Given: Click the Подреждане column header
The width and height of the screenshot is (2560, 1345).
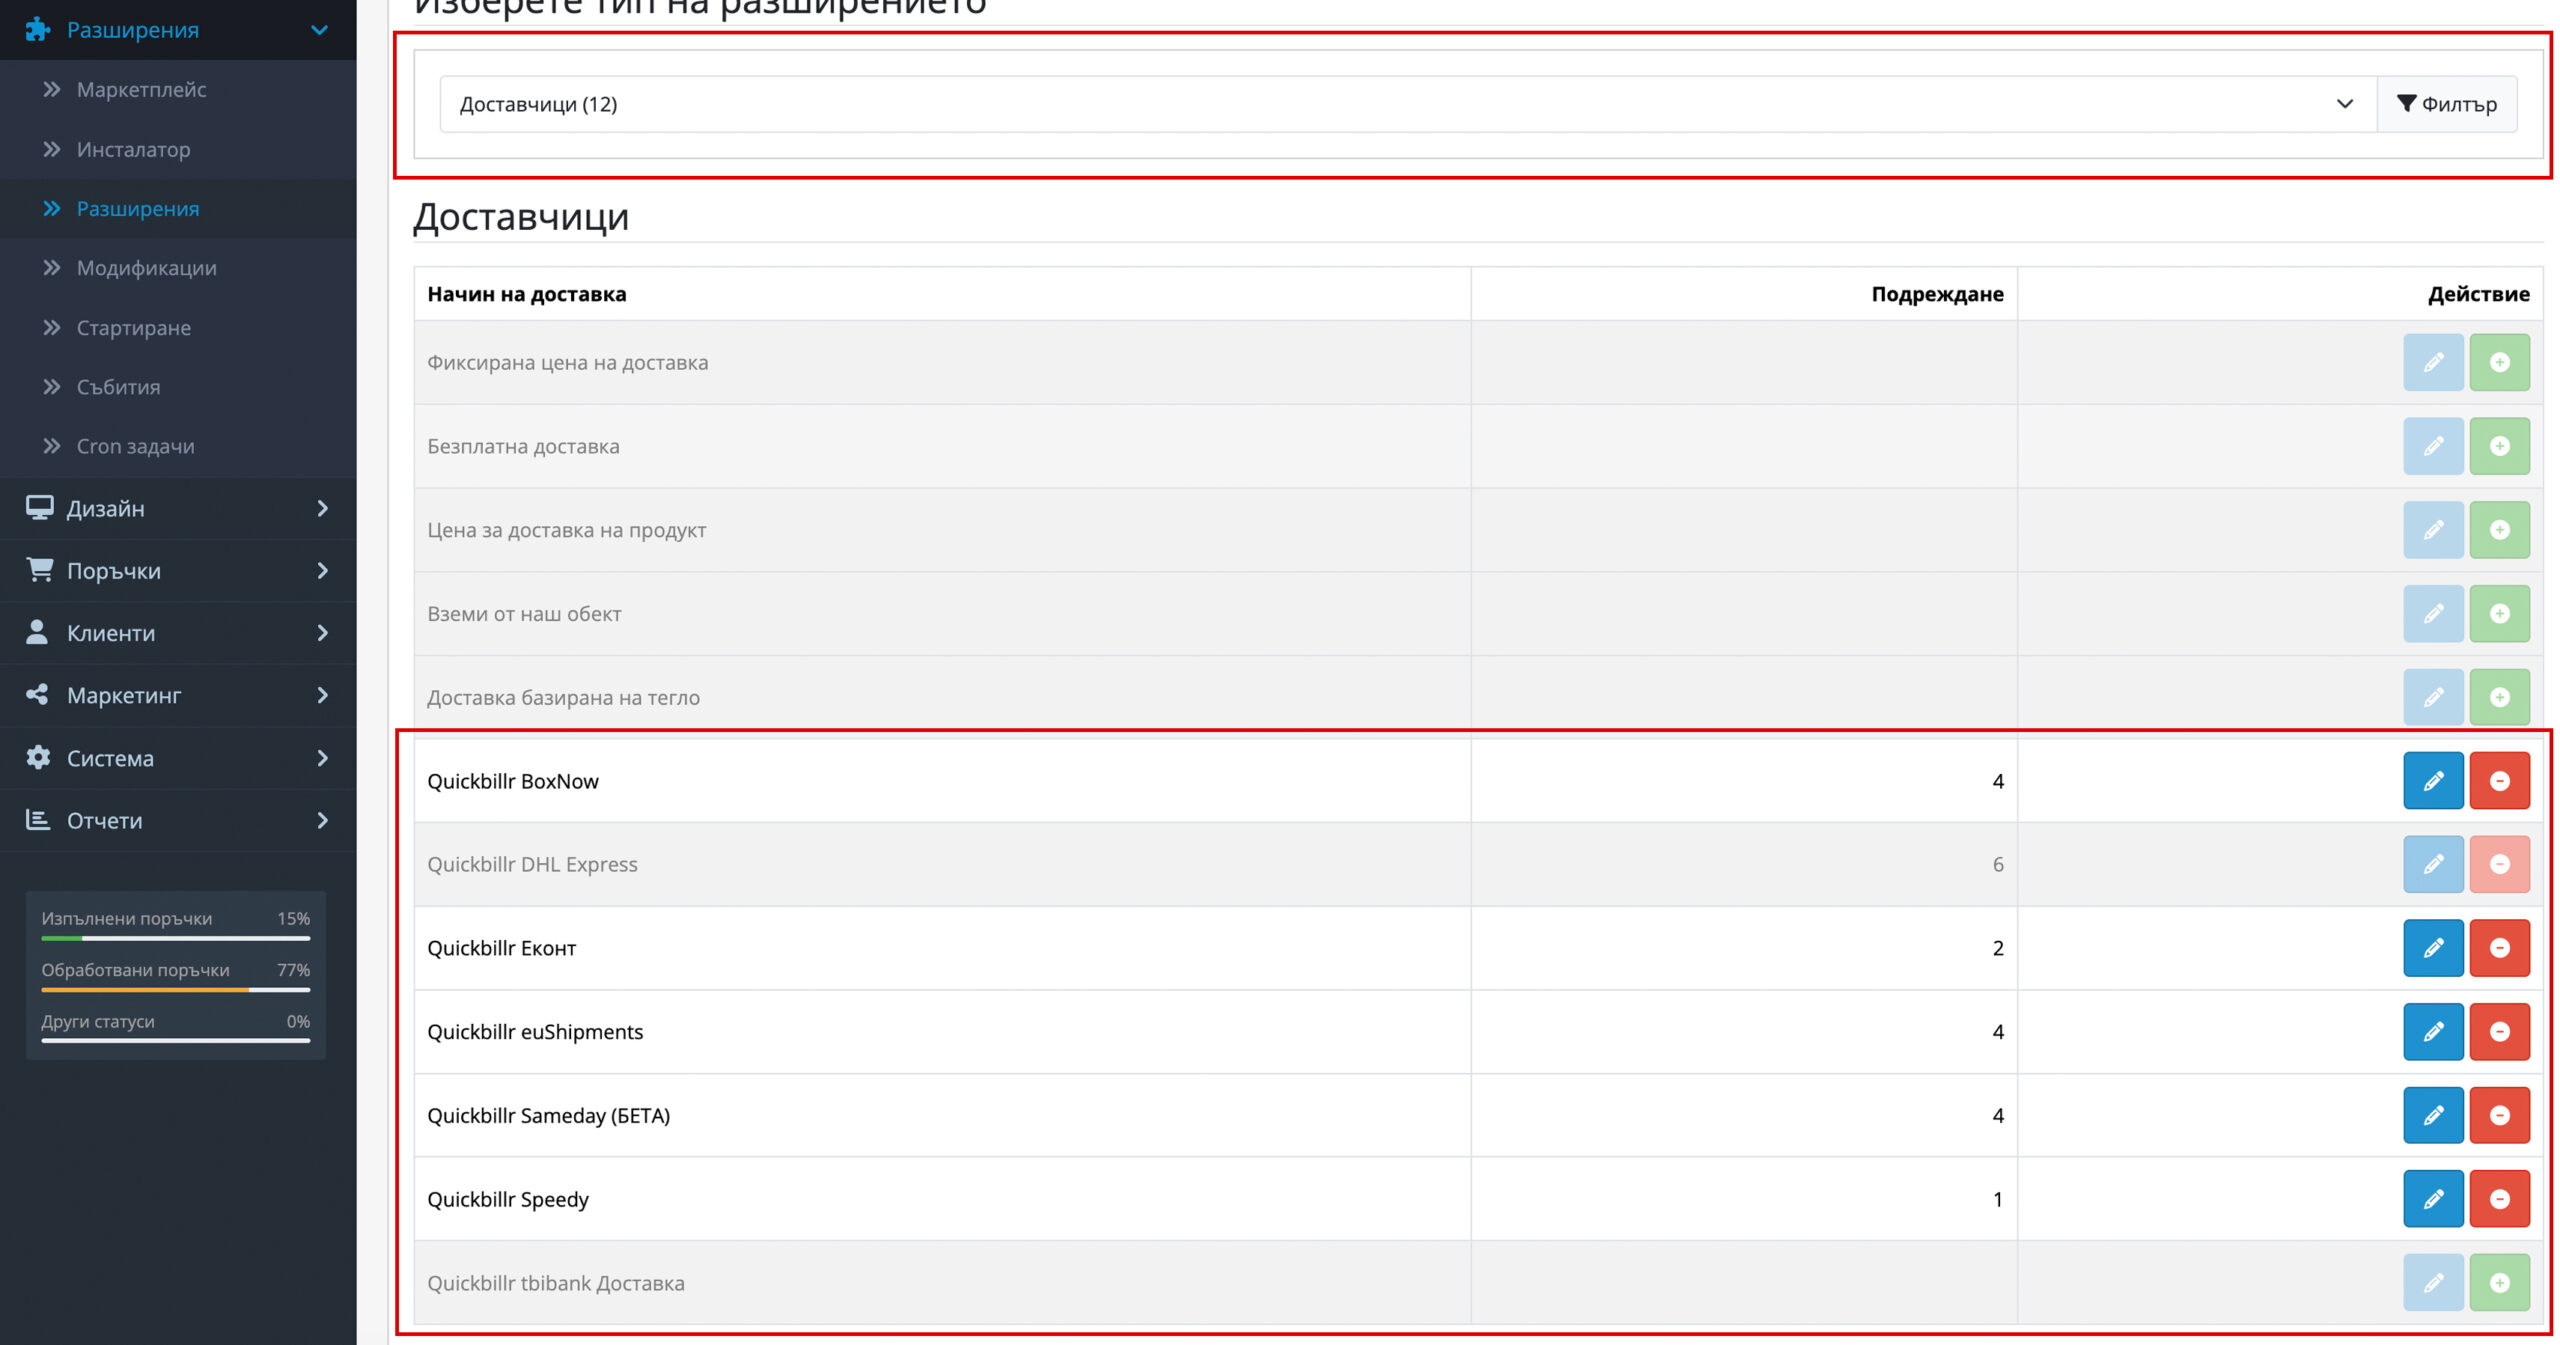Looking at the screenshot, I should tap(1936, 294).
